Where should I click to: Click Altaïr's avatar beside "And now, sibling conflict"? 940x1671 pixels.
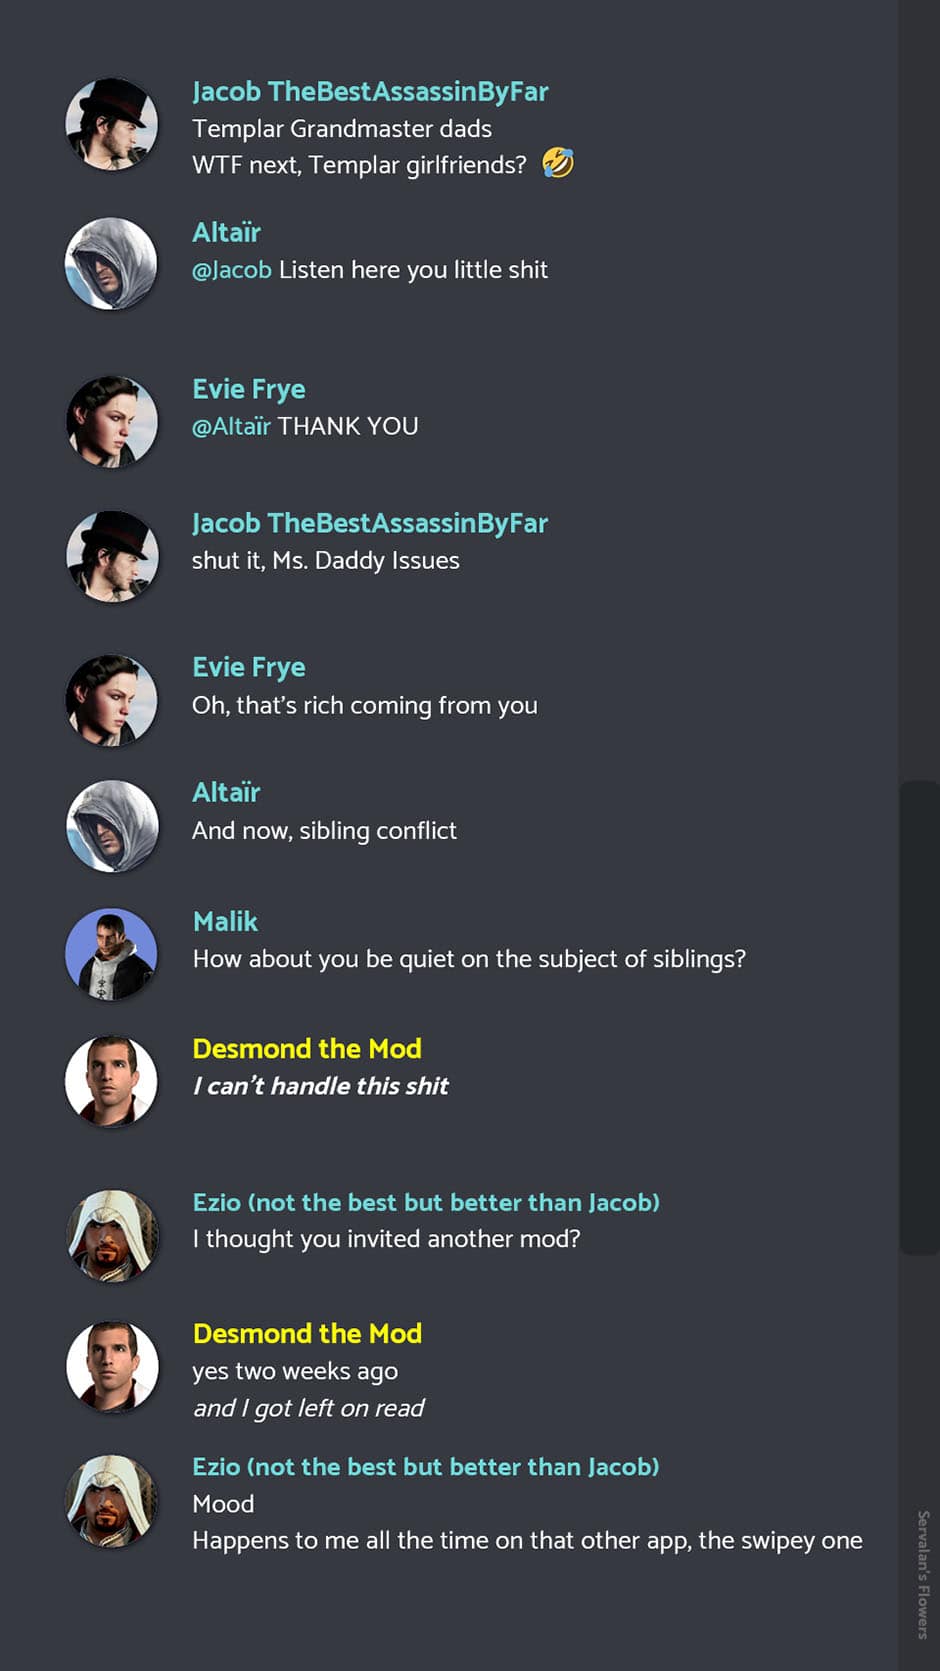tap(112, 826)
